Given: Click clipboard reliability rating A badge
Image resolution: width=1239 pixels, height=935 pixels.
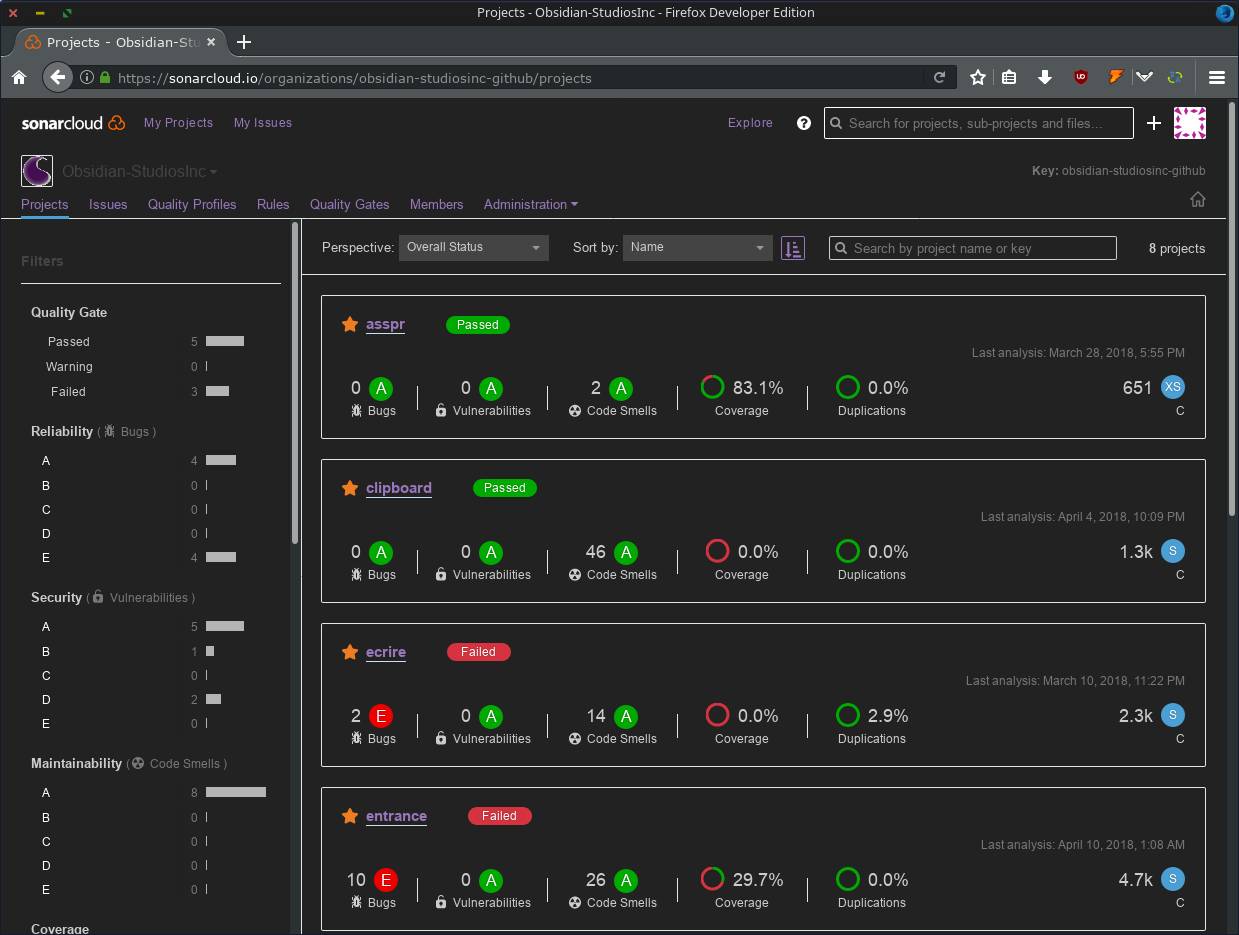Looking at the screenshot, I should point(380,552).
